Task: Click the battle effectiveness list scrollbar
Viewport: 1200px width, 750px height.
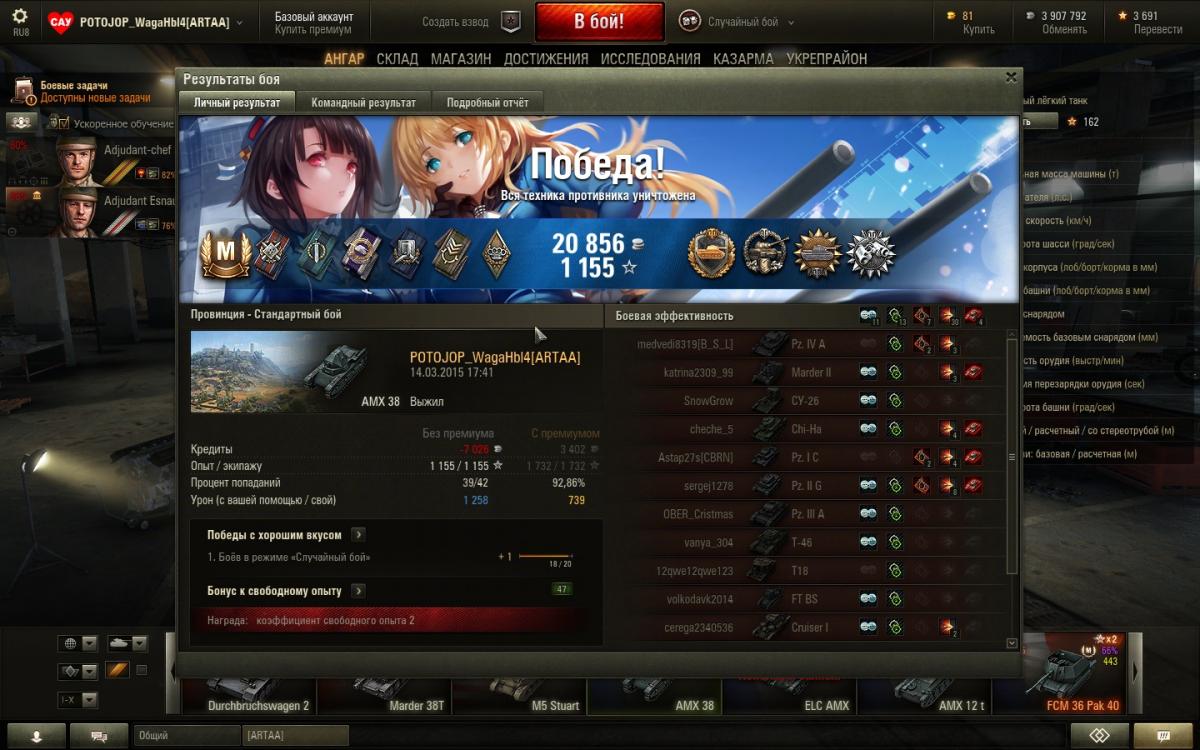Action: 1011,492
